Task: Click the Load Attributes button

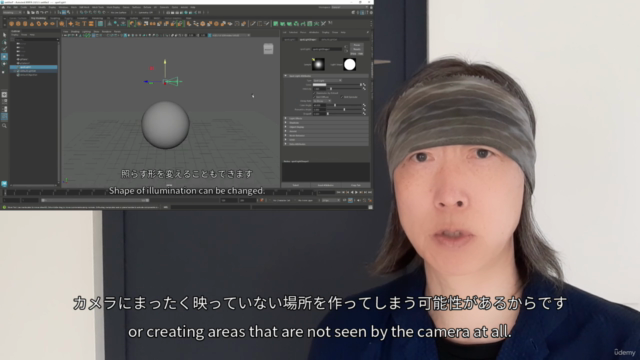Action: point(326,185)
